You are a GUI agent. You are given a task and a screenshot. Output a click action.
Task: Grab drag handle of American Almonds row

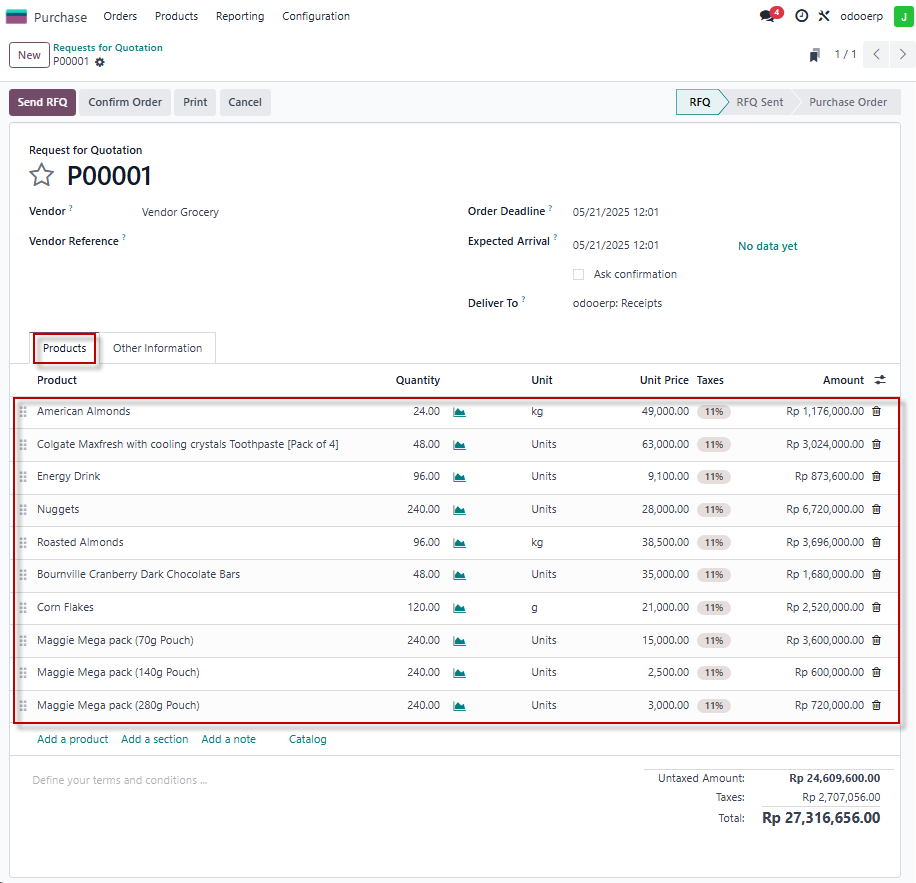click(23, 412)
